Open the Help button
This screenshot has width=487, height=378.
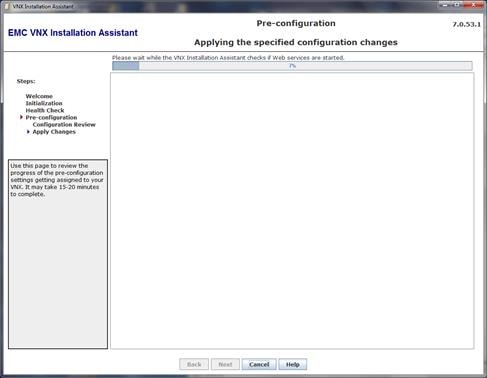[x=293, y=364]
